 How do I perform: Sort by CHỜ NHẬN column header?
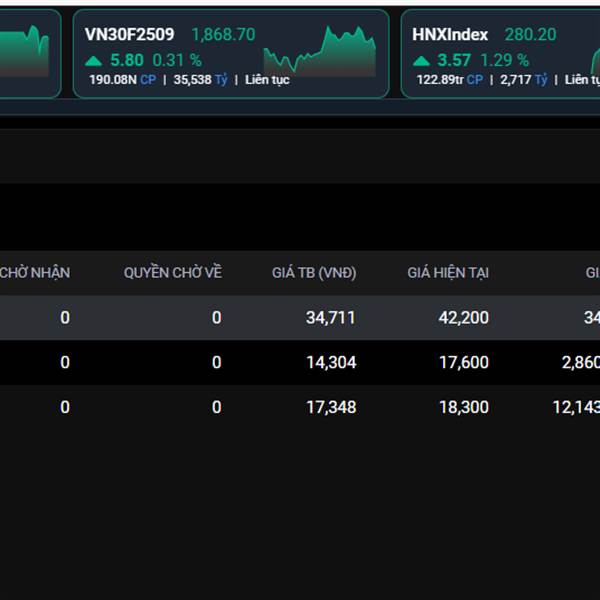[x=35, y=273]
